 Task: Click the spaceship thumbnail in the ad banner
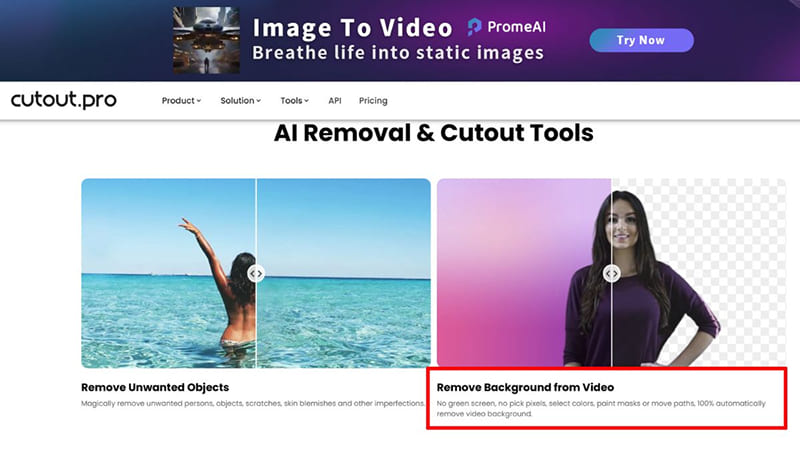click(x=206, y=40)
